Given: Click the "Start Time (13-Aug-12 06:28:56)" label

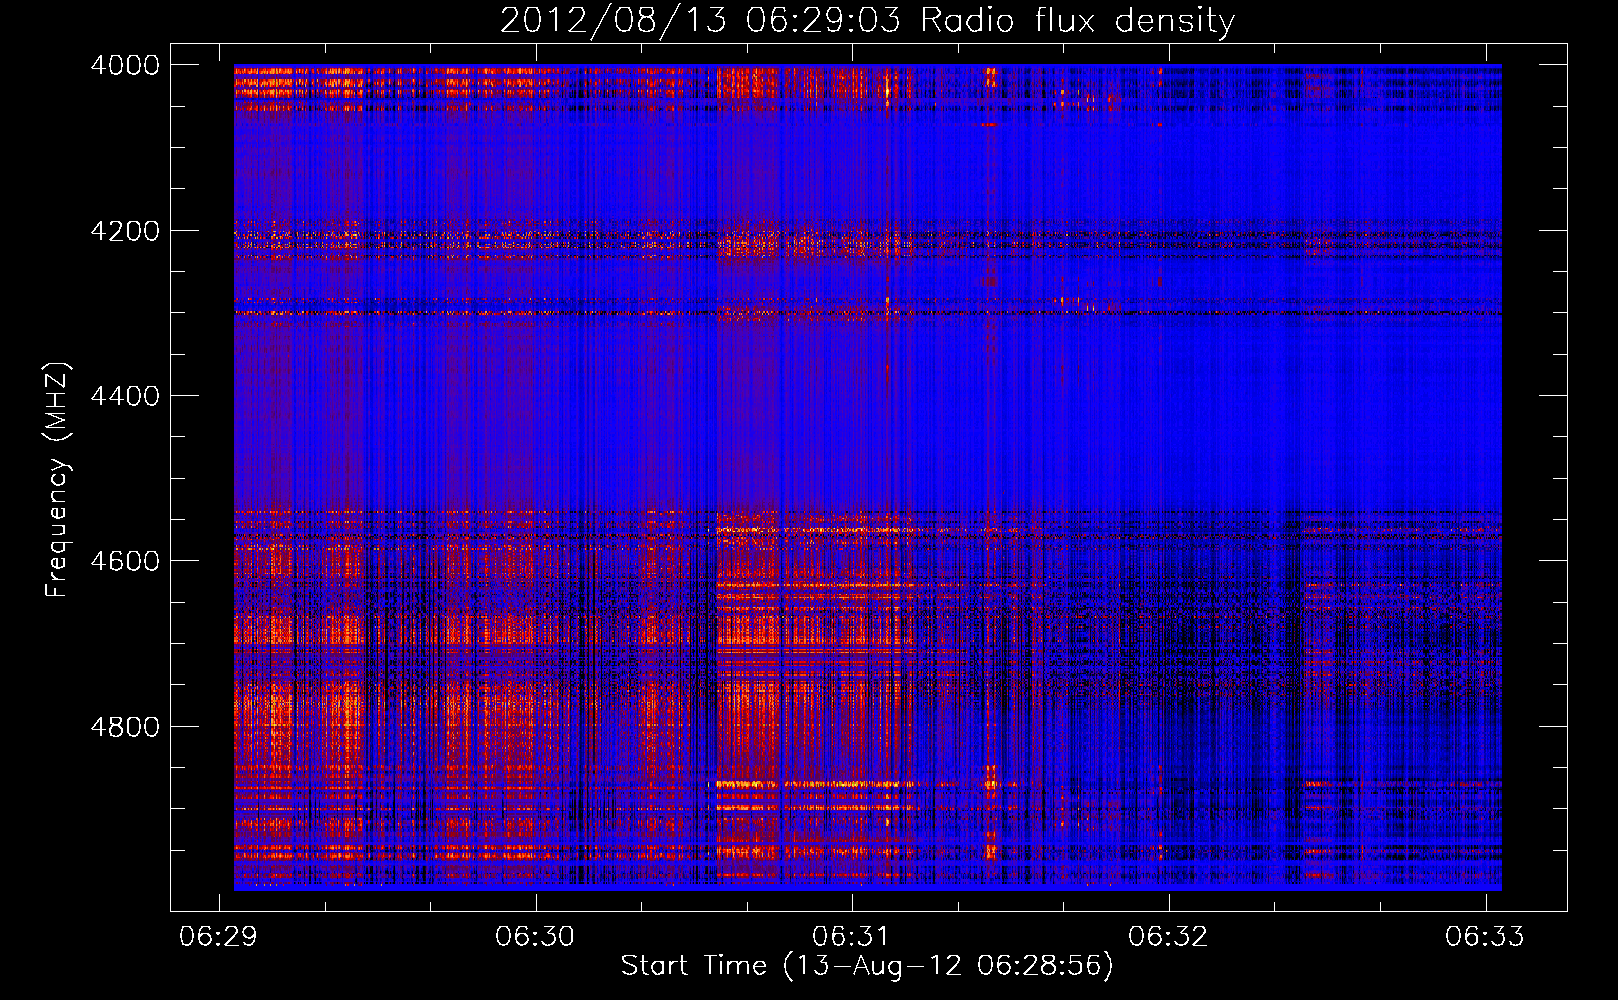Looking at the screenshot, I should pyautogui.click(x=867, y=965).
